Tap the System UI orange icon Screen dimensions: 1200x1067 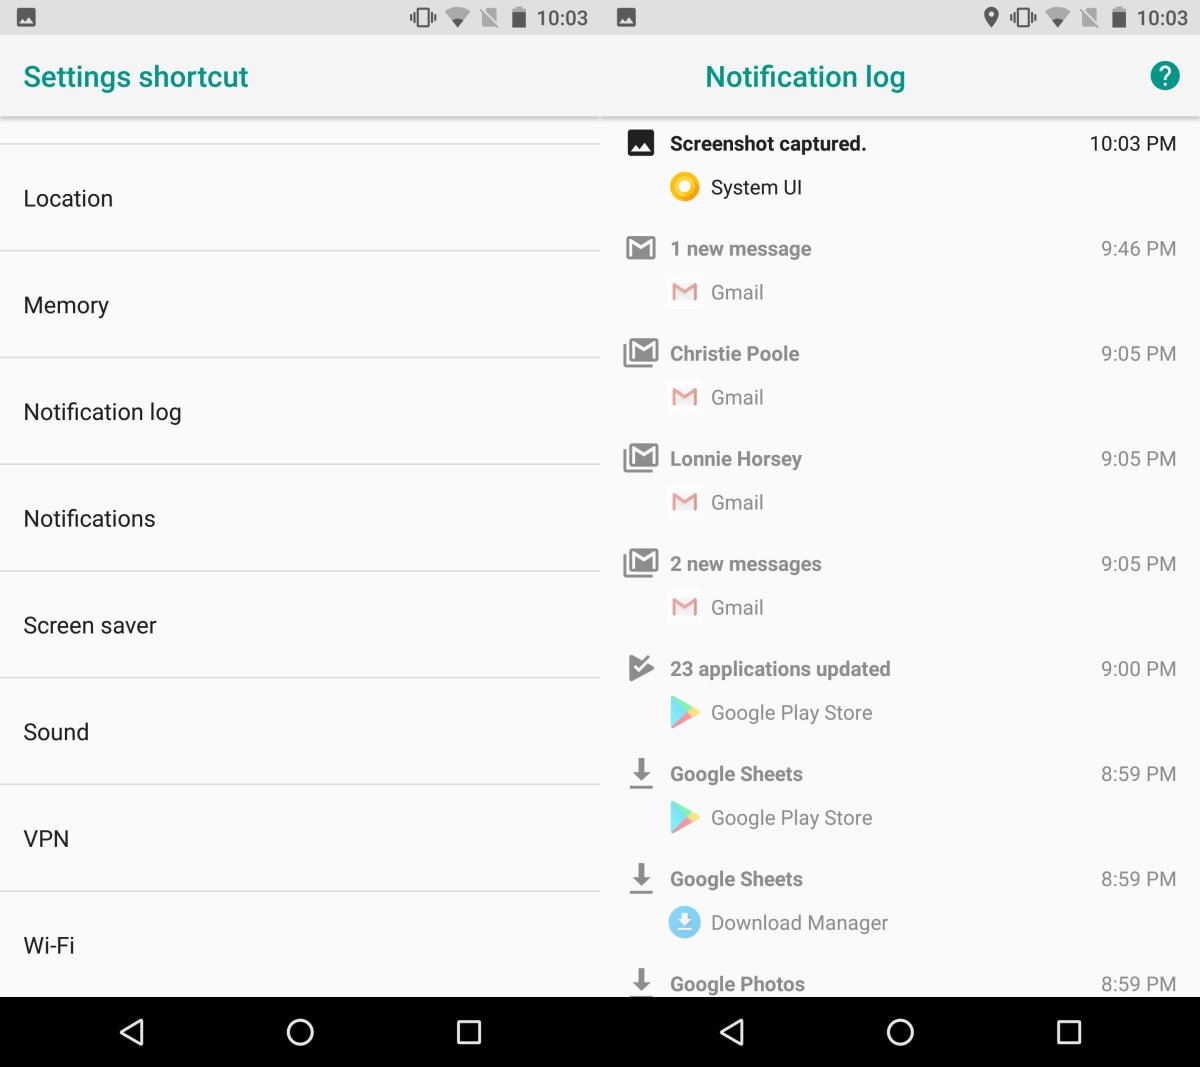684,187
